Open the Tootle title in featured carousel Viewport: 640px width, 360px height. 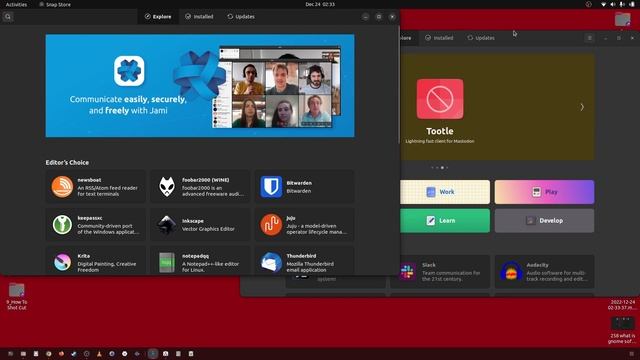tap(440, 131)
